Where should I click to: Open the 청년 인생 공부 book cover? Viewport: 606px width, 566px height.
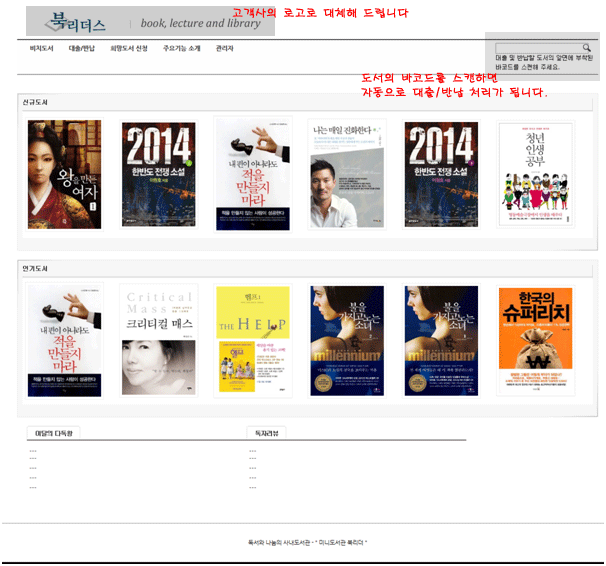click(536, 174)
